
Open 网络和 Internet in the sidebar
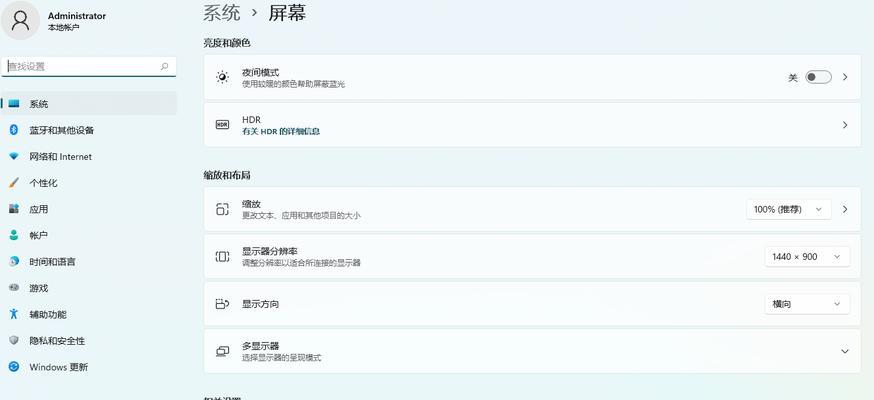pos(89,157)
